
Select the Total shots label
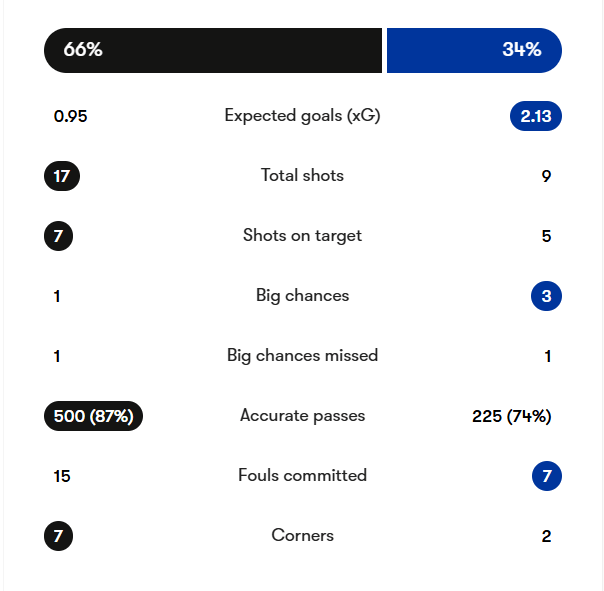coord(302,176)
